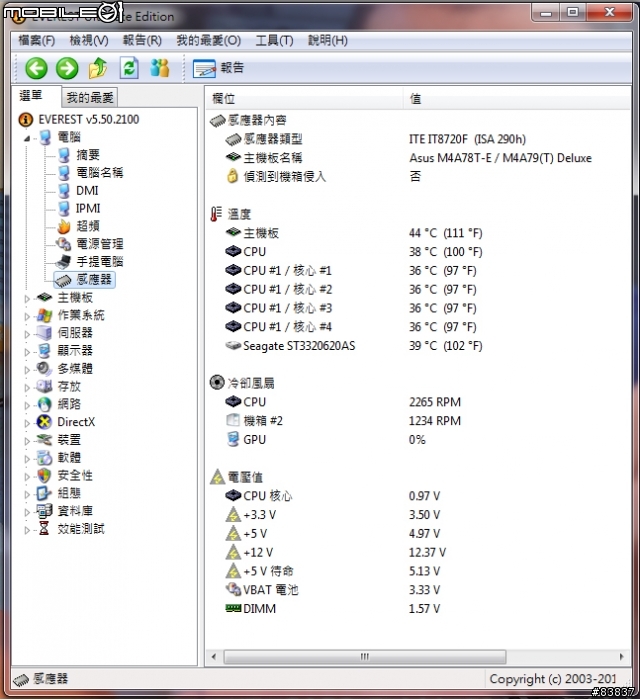640x700 pixels.
Task: Click the 效能測試 hourglass benchmark icon
Action: [44, 529]
